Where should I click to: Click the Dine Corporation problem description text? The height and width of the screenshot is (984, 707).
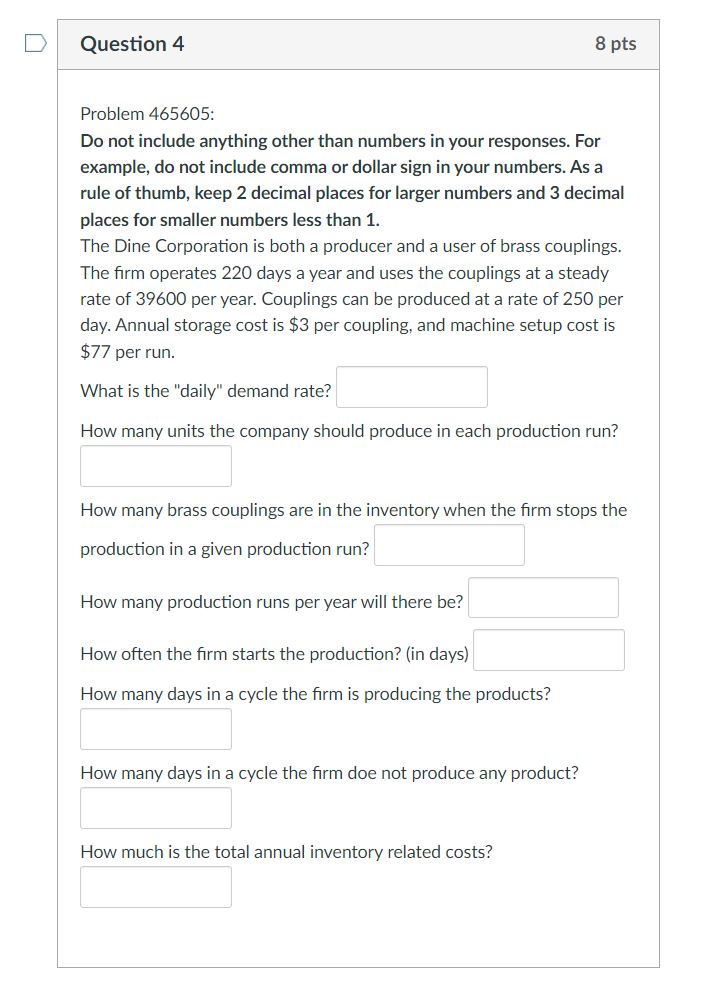pos(350,297)
